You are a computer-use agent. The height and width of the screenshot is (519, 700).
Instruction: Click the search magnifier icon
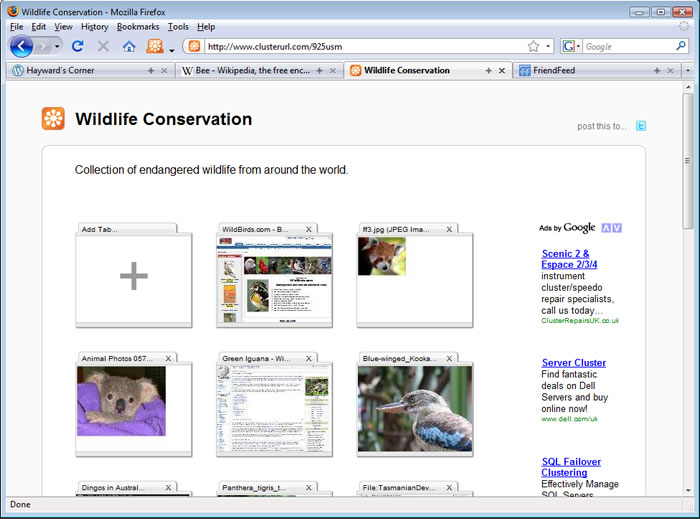(681, 46)
